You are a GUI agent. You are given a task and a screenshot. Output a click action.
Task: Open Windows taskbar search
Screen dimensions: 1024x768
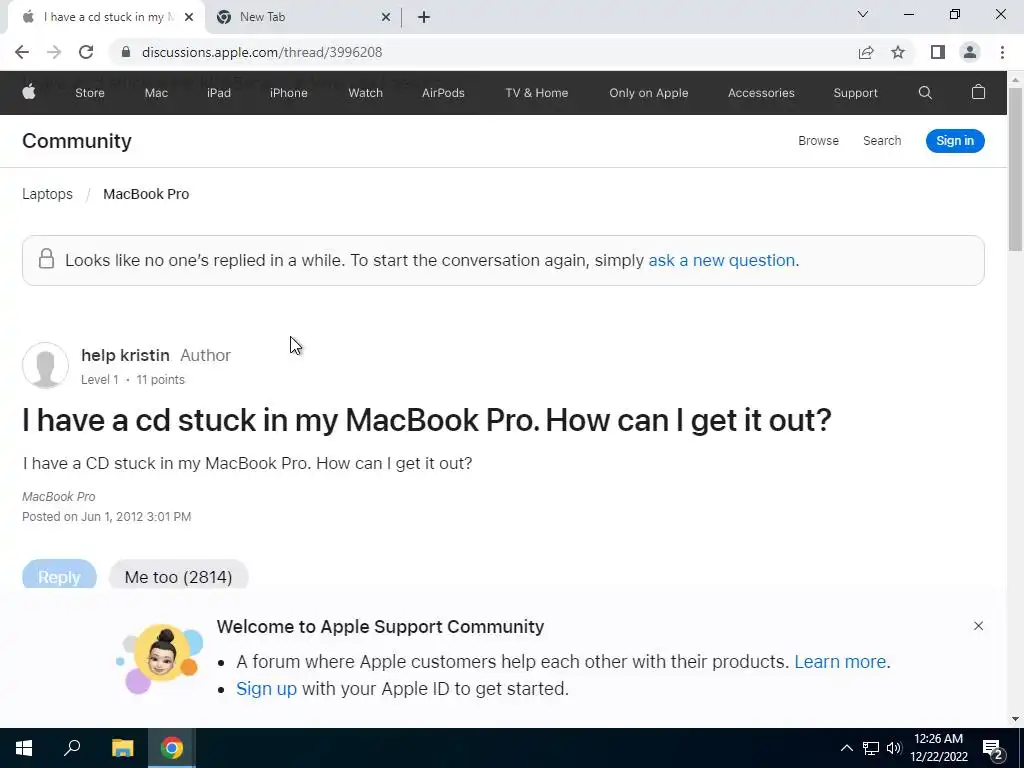72,748
